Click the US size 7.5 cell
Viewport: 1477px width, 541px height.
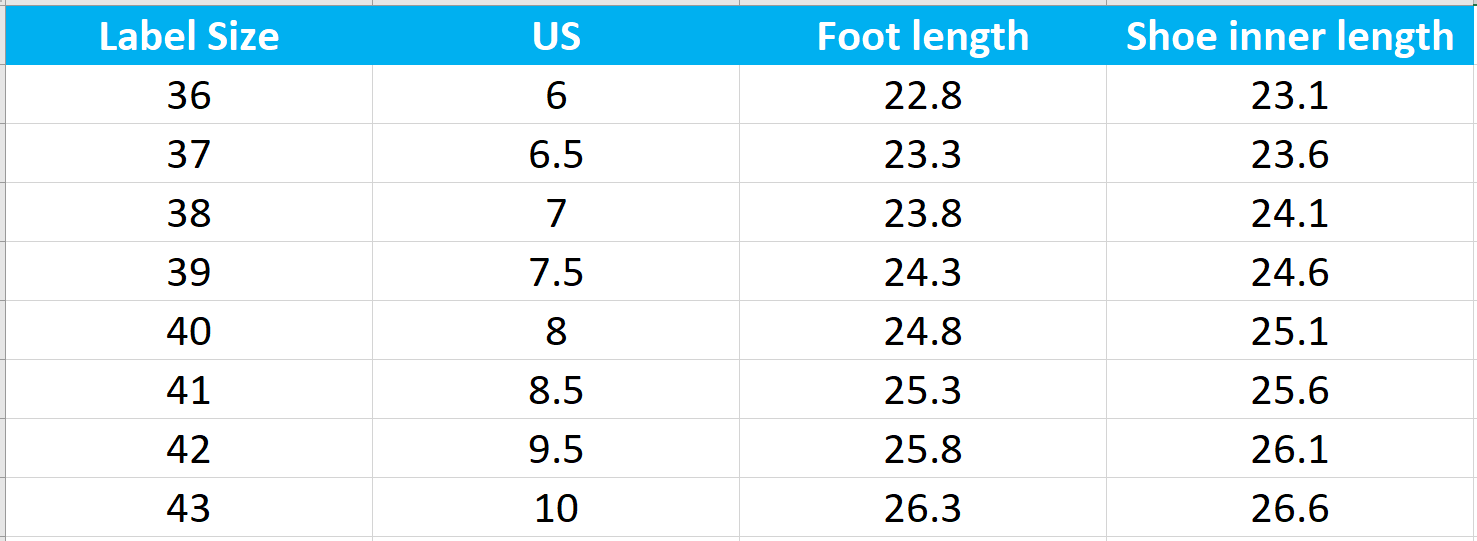556,272
